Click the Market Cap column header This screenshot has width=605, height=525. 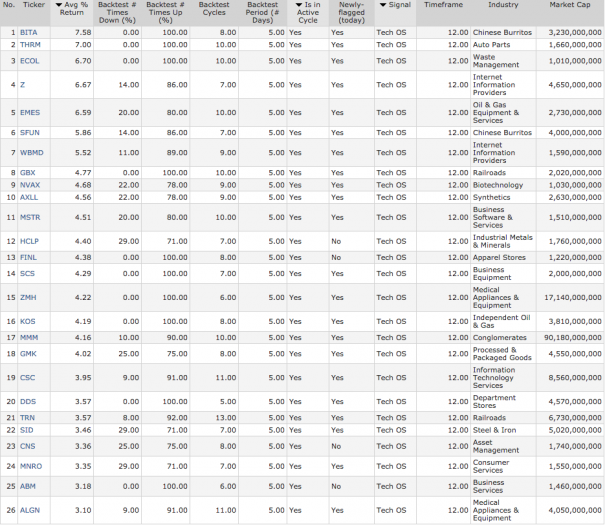tap(570, 5)
